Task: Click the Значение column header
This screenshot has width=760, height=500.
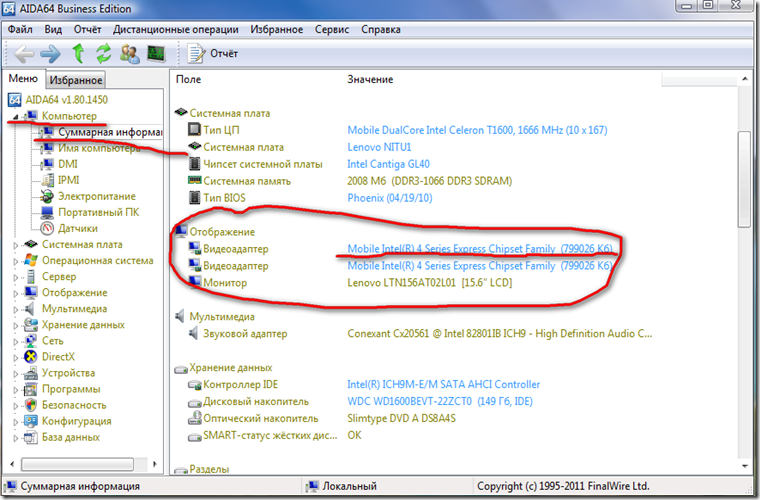Action: tap(370, 79)
